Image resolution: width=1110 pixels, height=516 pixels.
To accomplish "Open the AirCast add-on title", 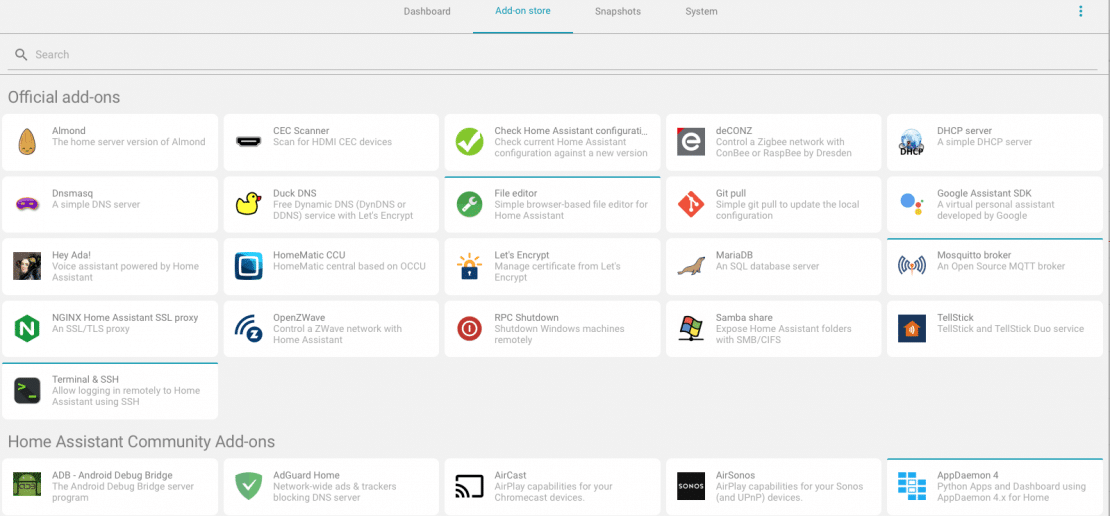I will tap(510, 475).
